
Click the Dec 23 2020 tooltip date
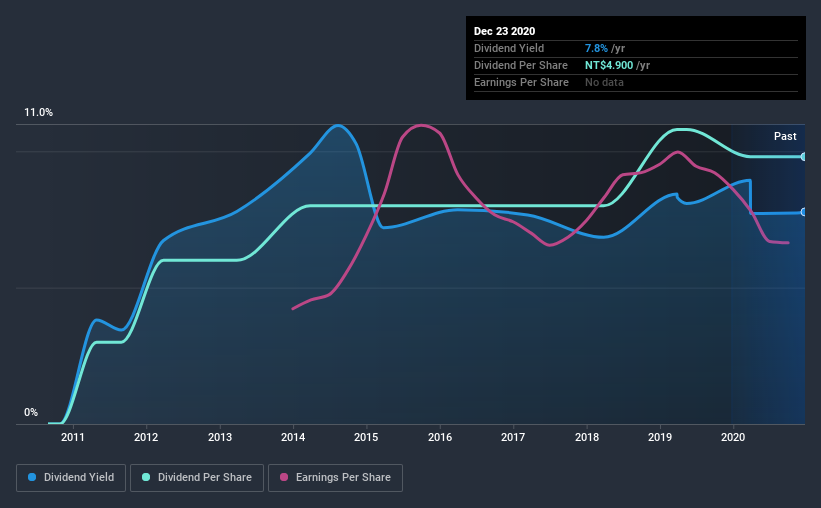click(504, 31)
